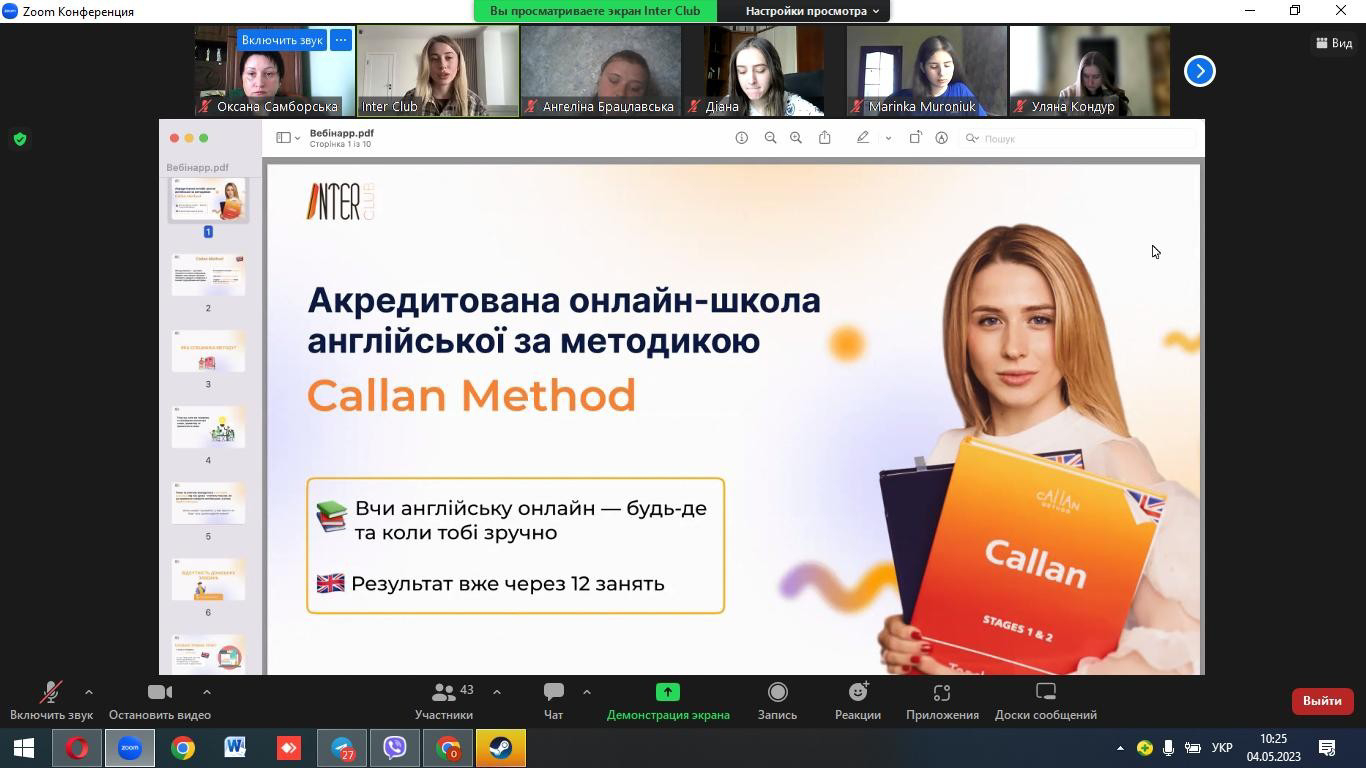1366x768 pixels.
Task: Open sidebar view dropdown chevron in viewer
Action: point(297,138)
